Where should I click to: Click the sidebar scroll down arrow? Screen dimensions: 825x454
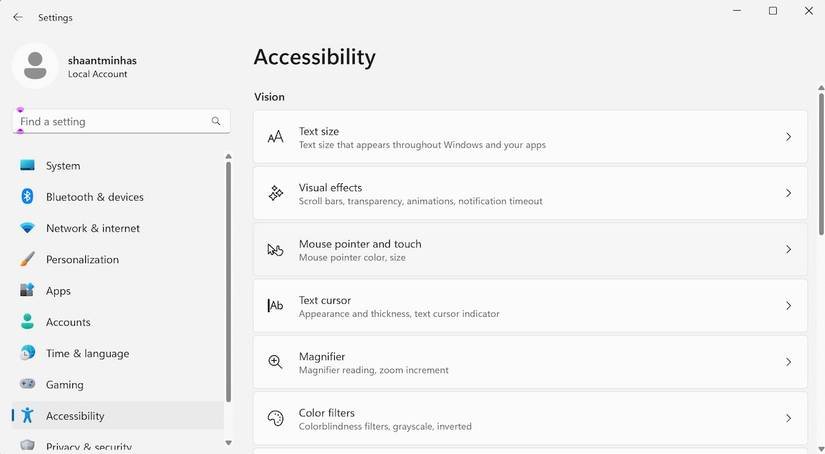tap(228, 442)
